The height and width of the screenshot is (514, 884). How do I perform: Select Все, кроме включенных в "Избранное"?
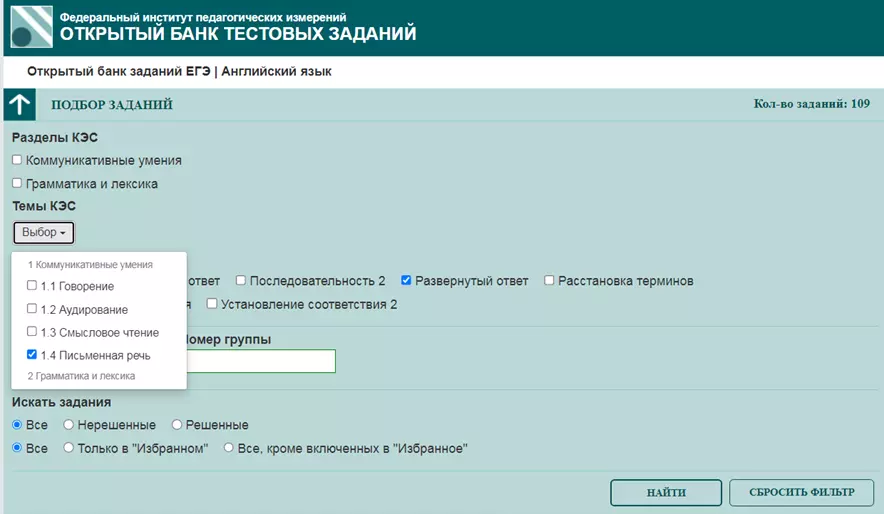(x=229, y=448)
